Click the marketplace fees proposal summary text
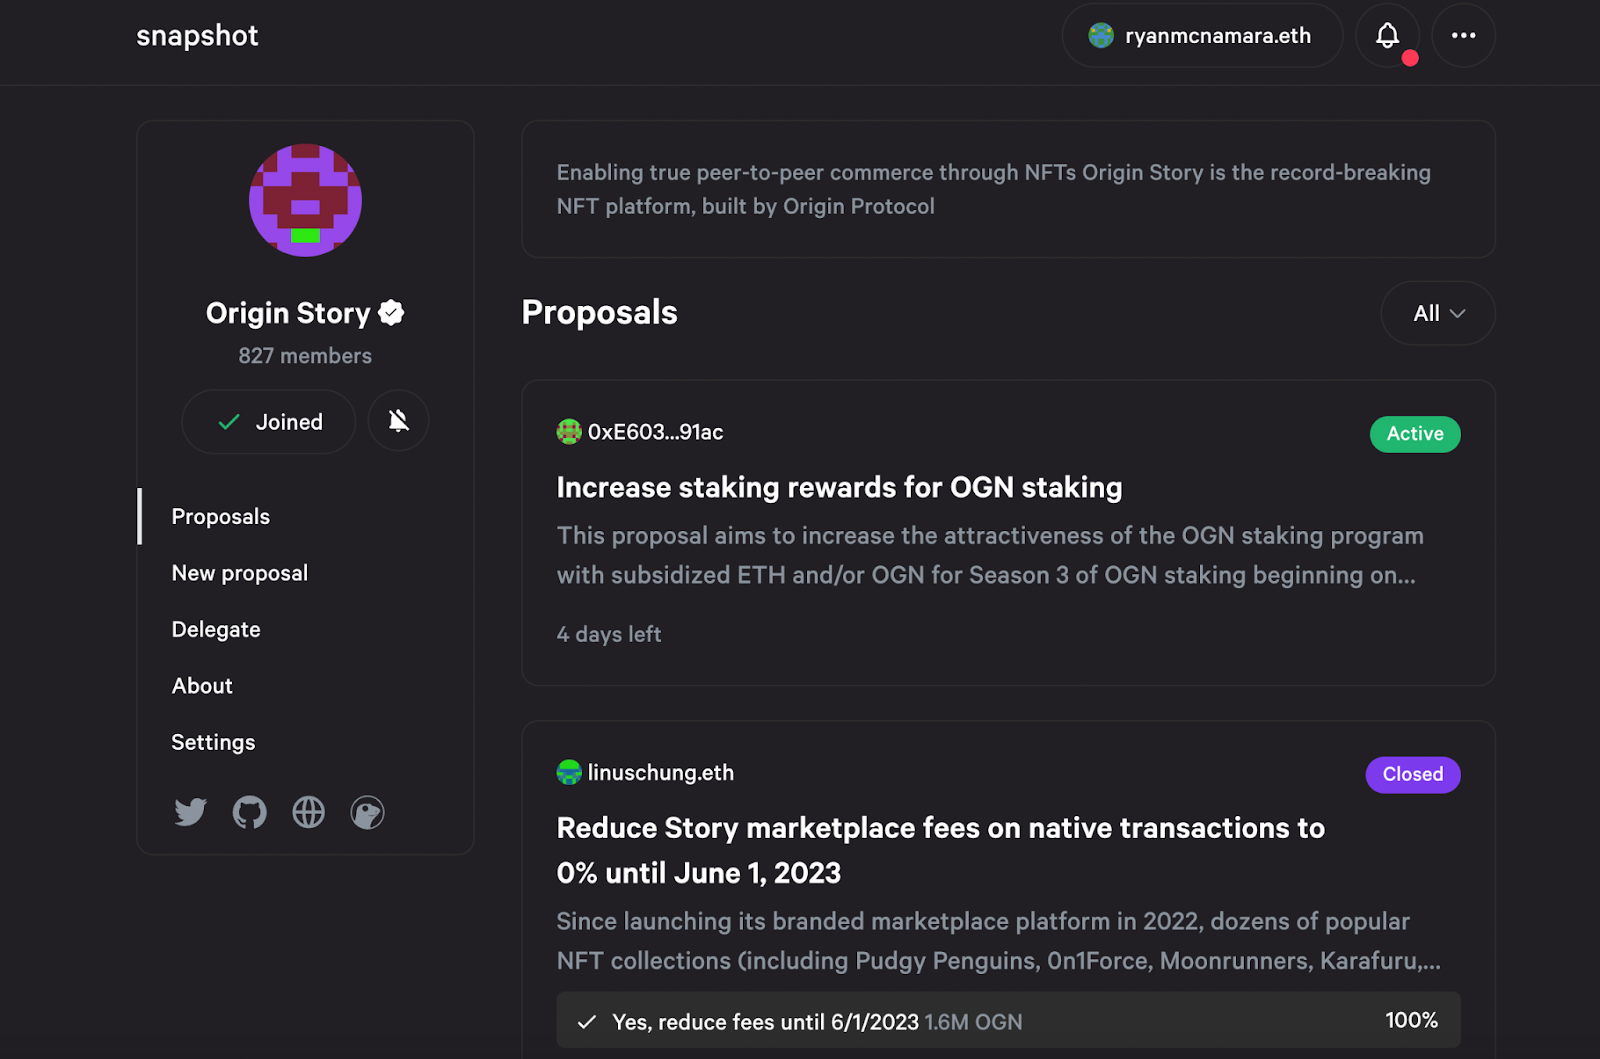This screenshot has width=1600, height=1059. 999,941
